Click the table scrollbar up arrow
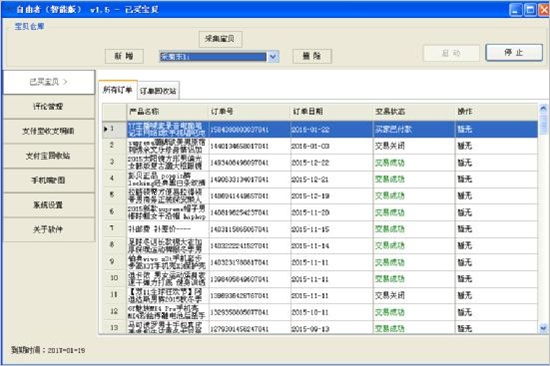Image resolution: width=550 pixels, height=366 pixels. pyautogui.click(x=543, y=108)
